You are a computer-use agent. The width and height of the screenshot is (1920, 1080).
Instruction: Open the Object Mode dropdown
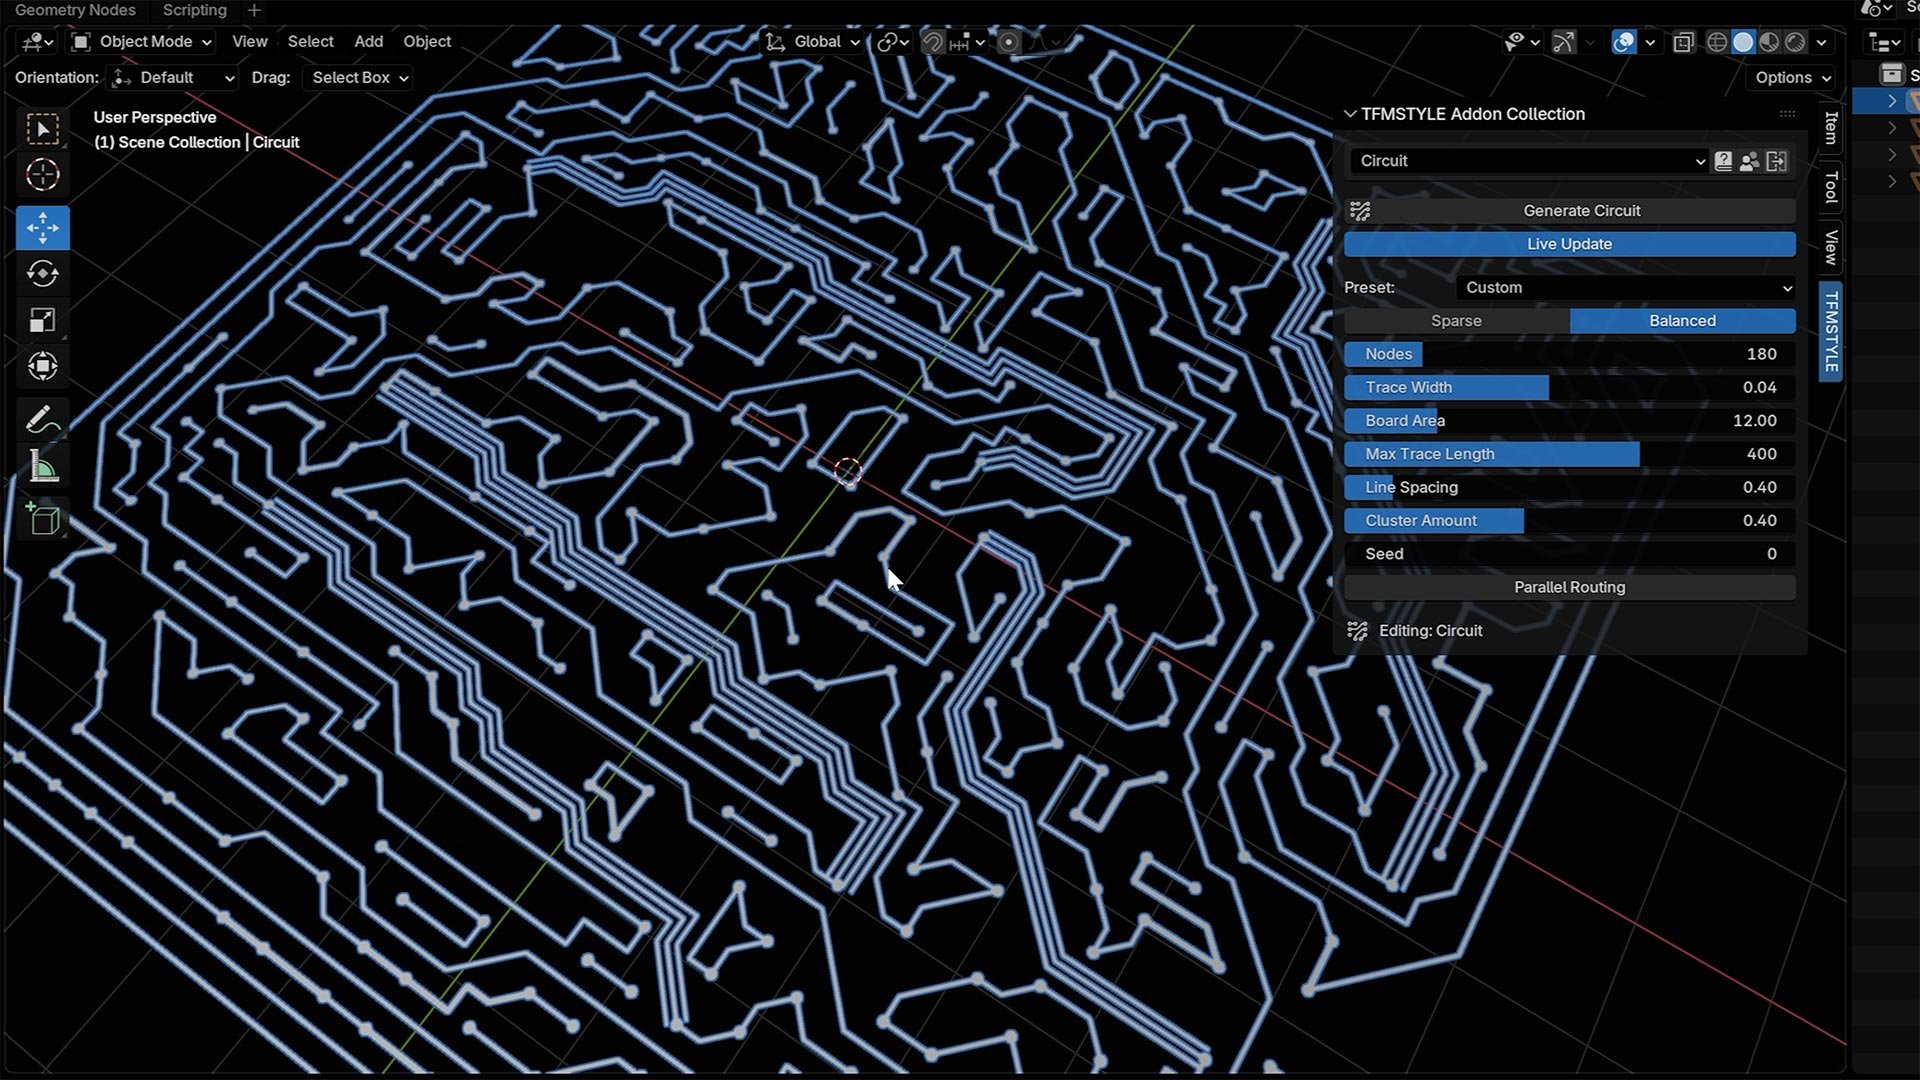142,42
